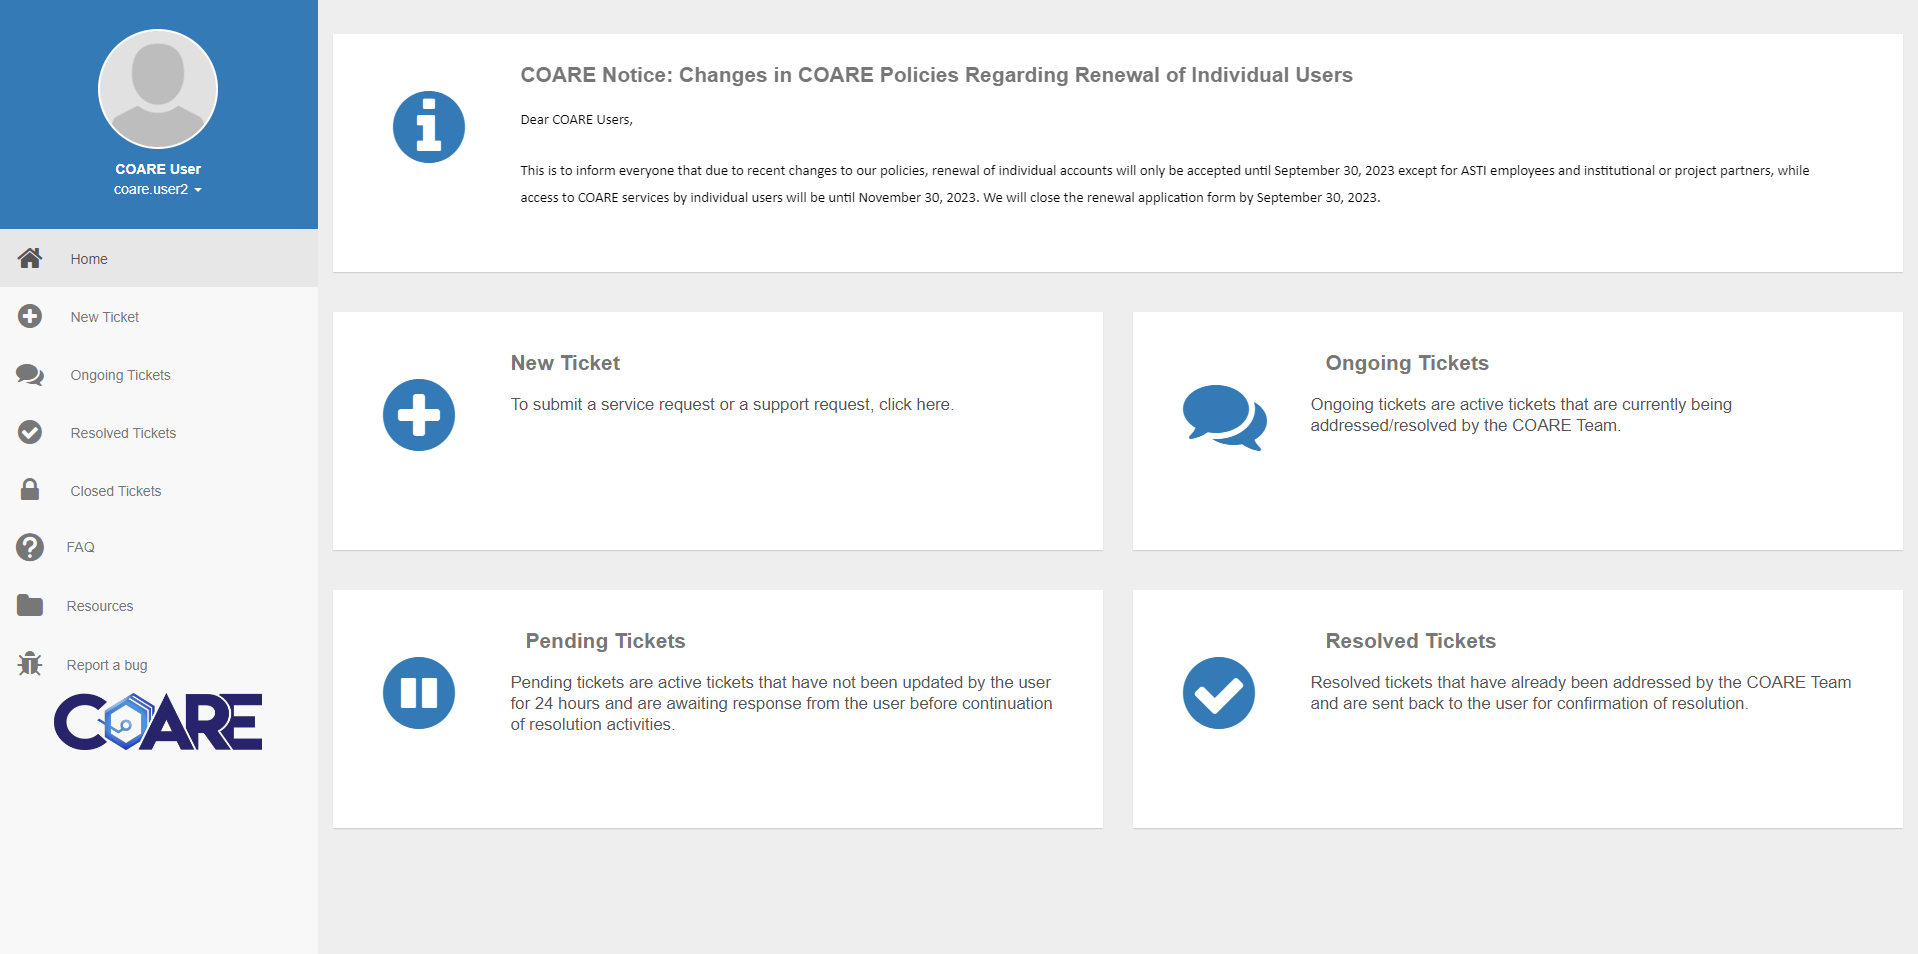Click the COARE logo in the sidebar

click(x=158, y=722)
